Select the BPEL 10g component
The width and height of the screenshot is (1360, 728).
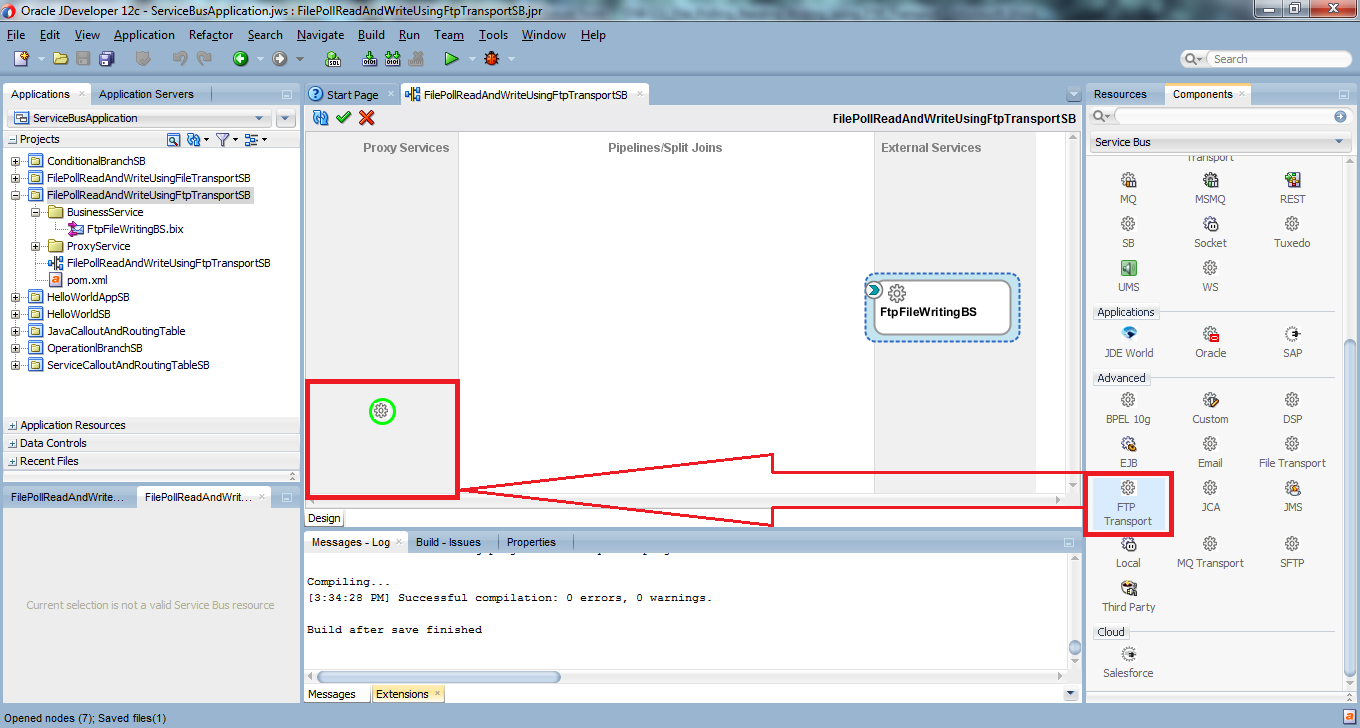coord(1128,407)
